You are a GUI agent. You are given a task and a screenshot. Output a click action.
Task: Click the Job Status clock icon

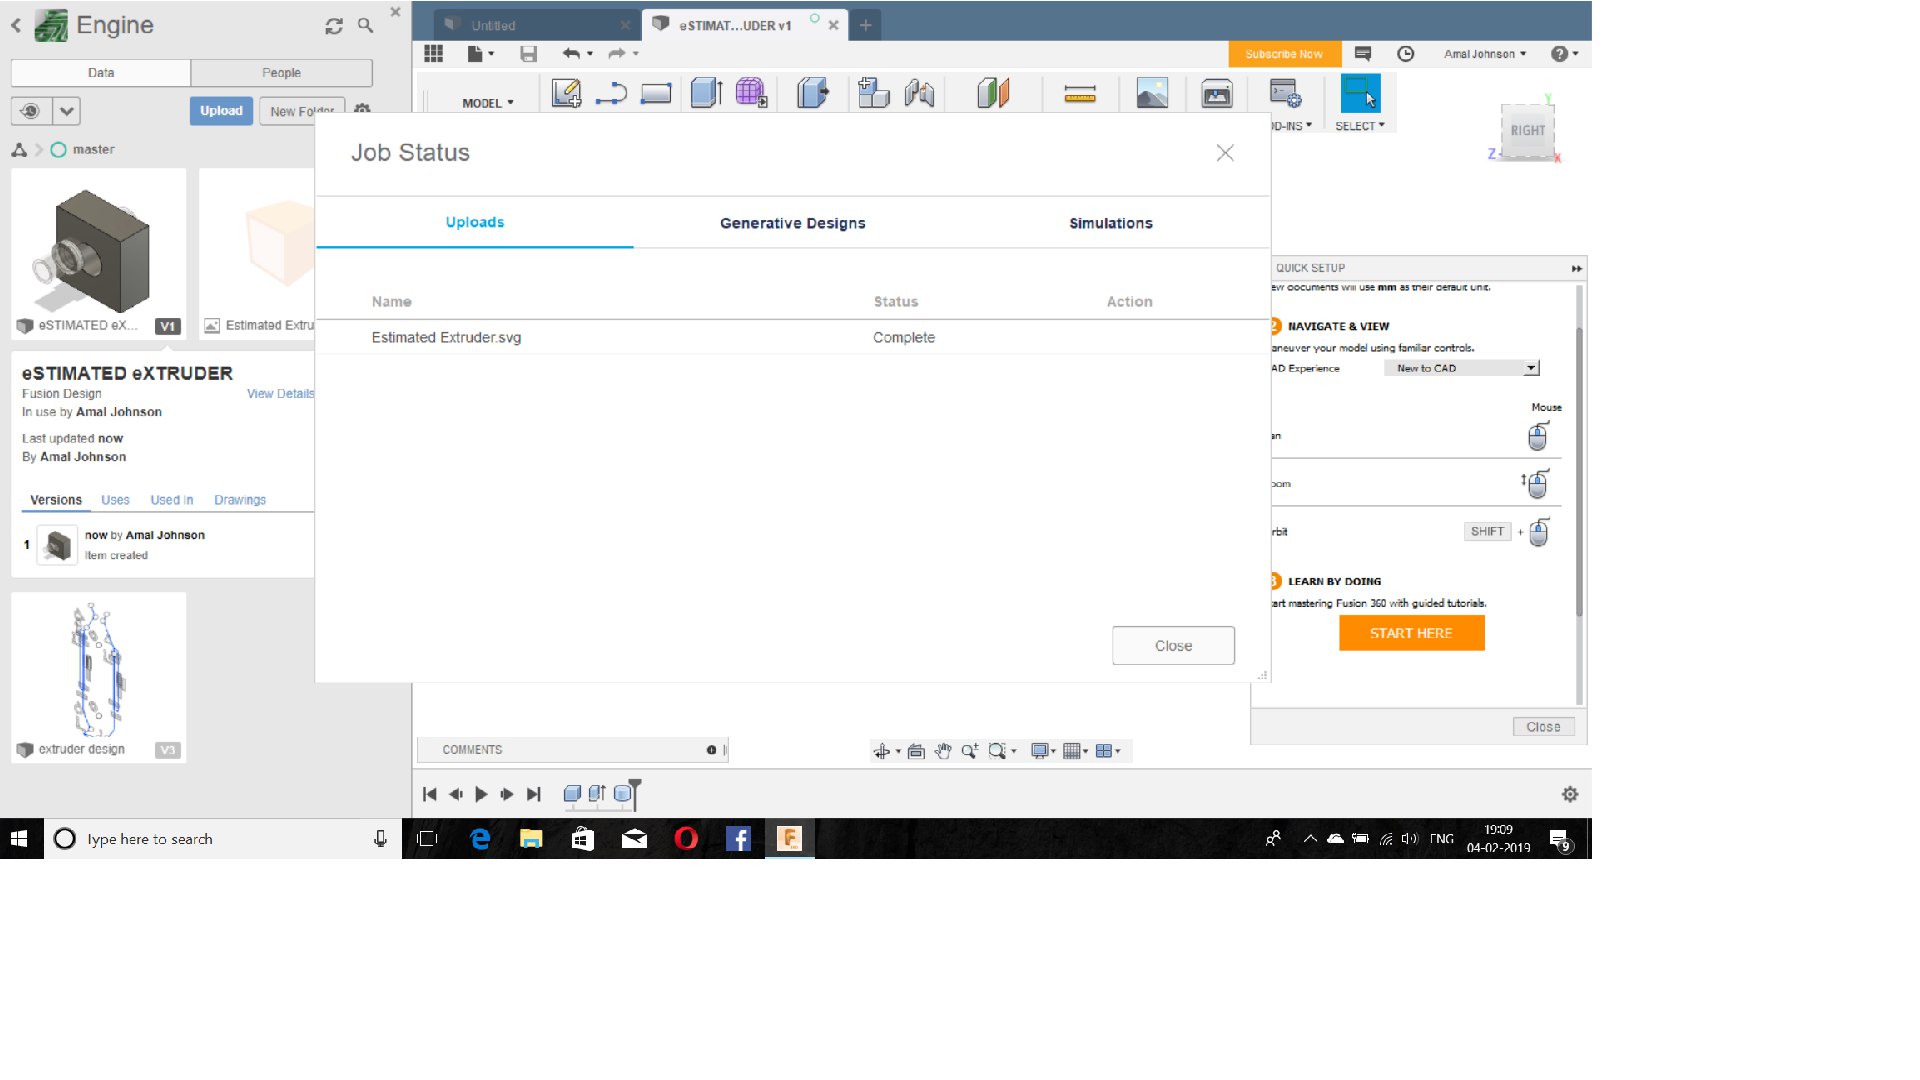1405,54
